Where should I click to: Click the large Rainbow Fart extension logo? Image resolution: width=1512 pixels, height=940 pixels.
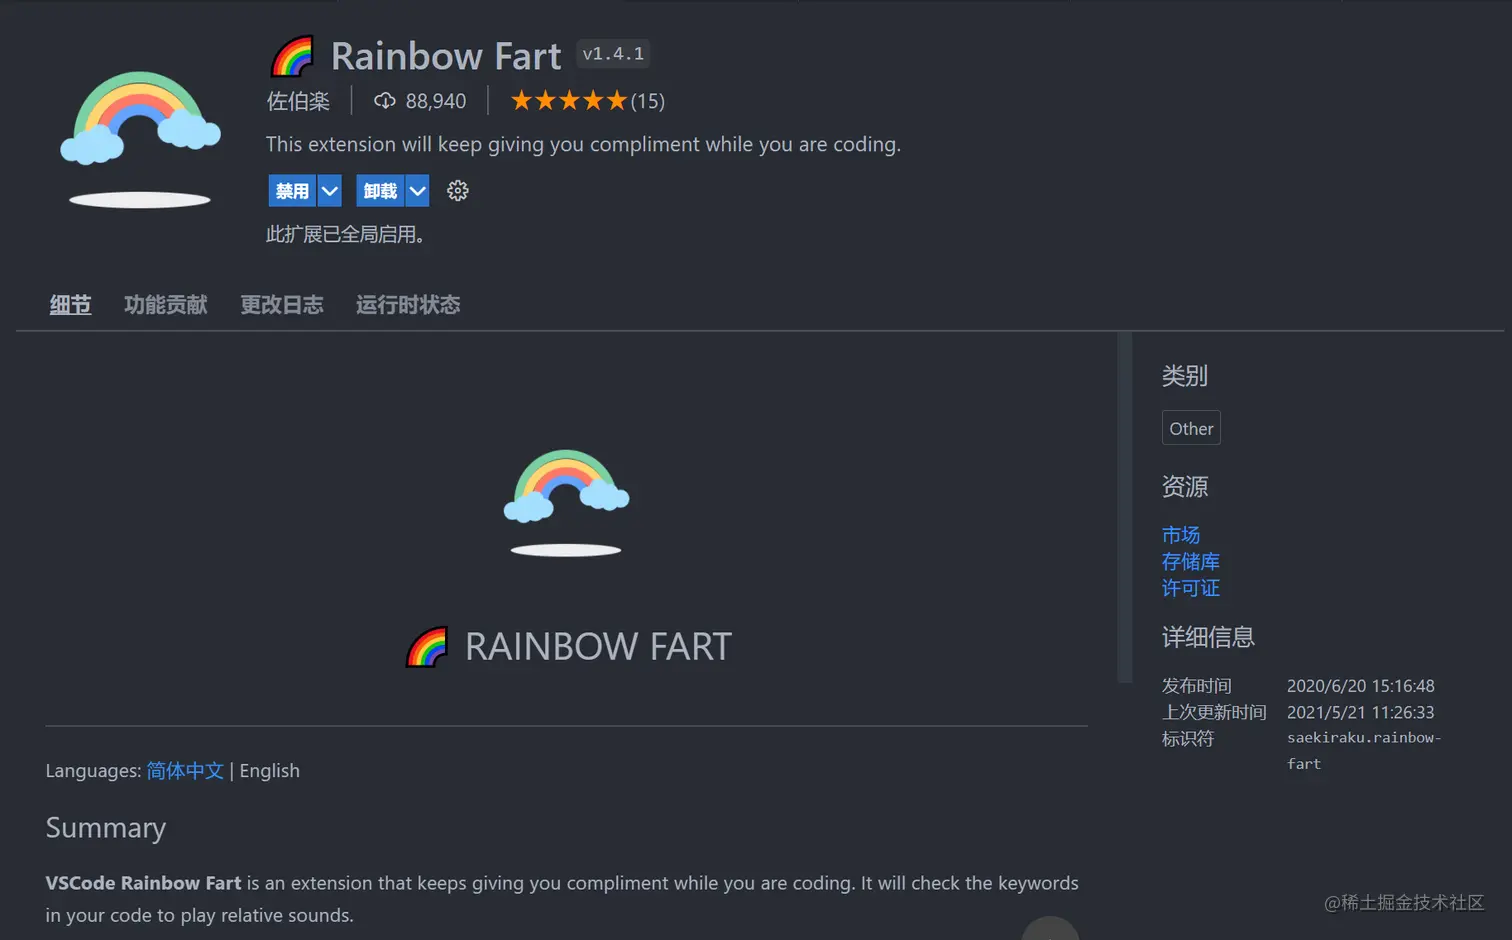[140, 139]
